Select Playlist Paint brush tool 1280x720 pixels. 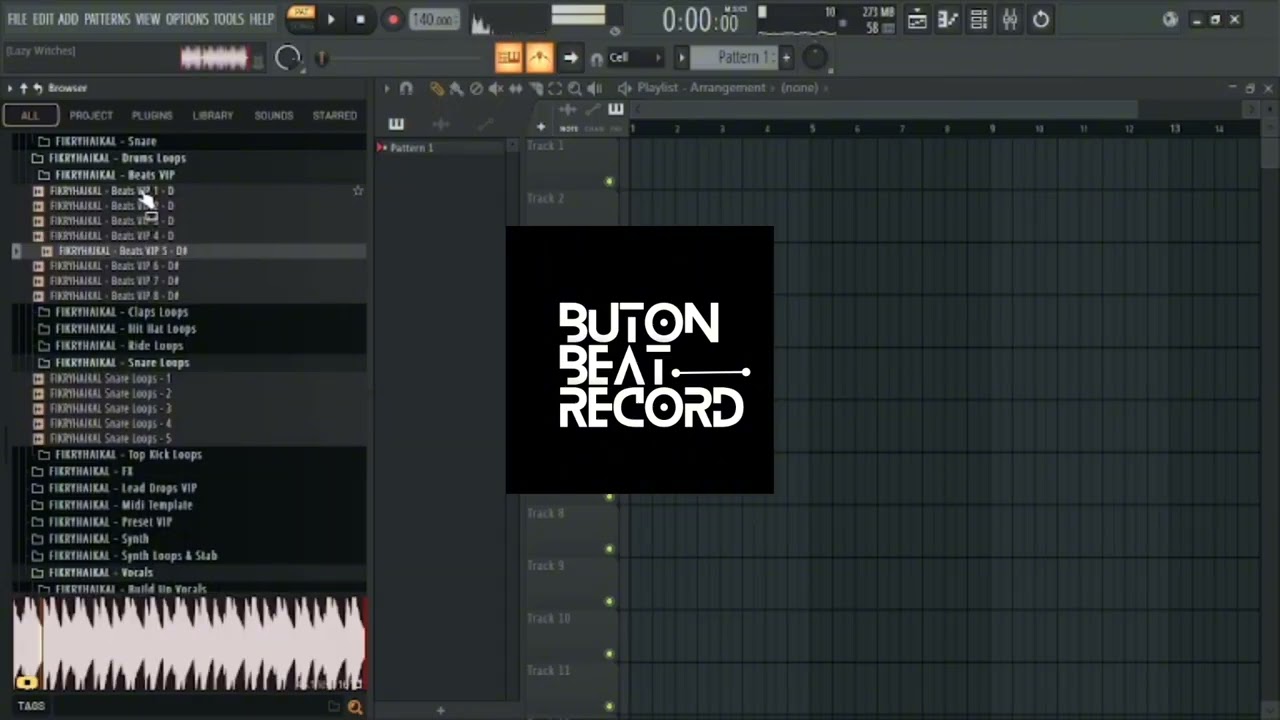456,89
